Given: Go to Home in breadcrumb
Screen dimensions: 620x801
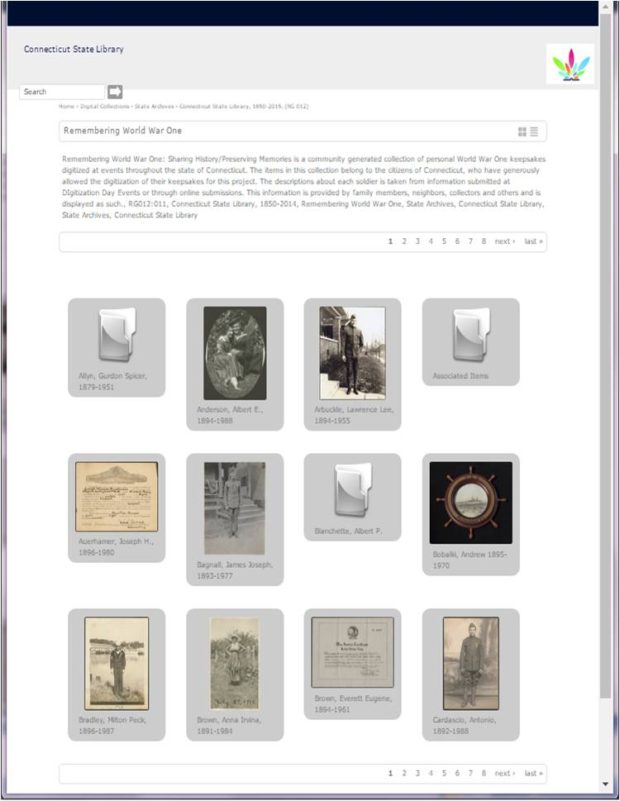Looking at the screenshot, I should [x=66, y=106].
